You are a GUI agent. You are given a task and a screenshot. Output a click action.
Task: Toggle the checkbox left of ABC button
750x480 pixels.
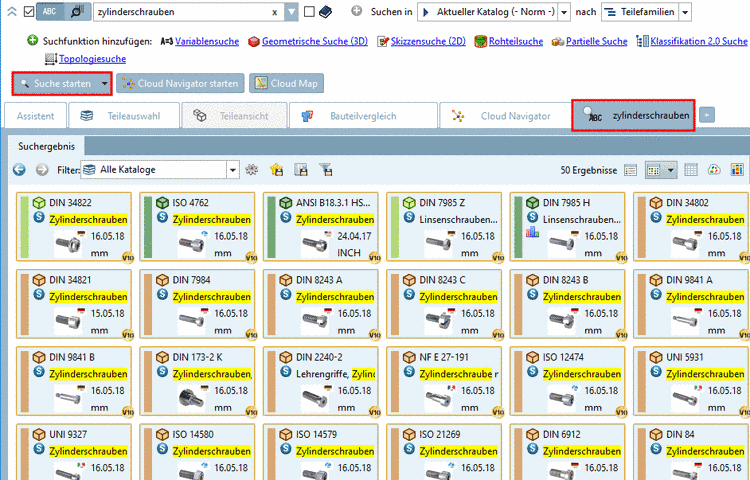pos(29,11)
